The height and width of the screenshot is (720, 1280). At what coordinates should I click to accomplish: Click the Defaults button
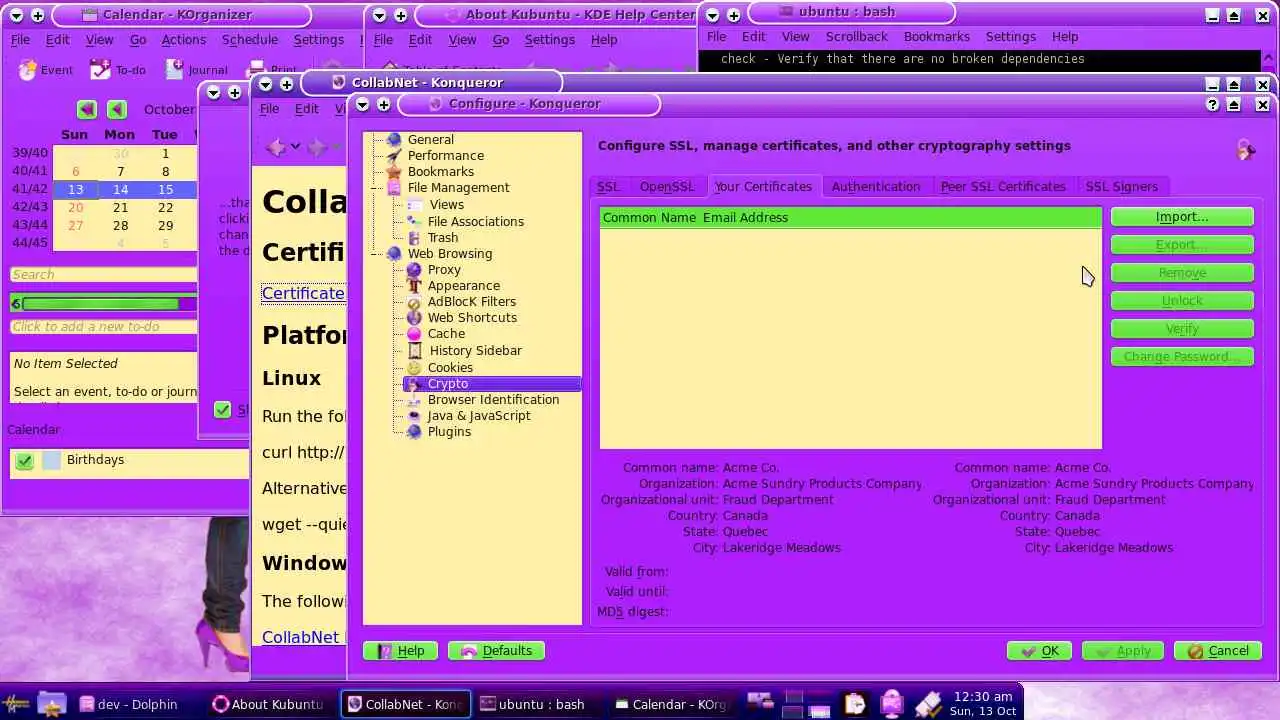pyautogui.click(x=497, y=650)
